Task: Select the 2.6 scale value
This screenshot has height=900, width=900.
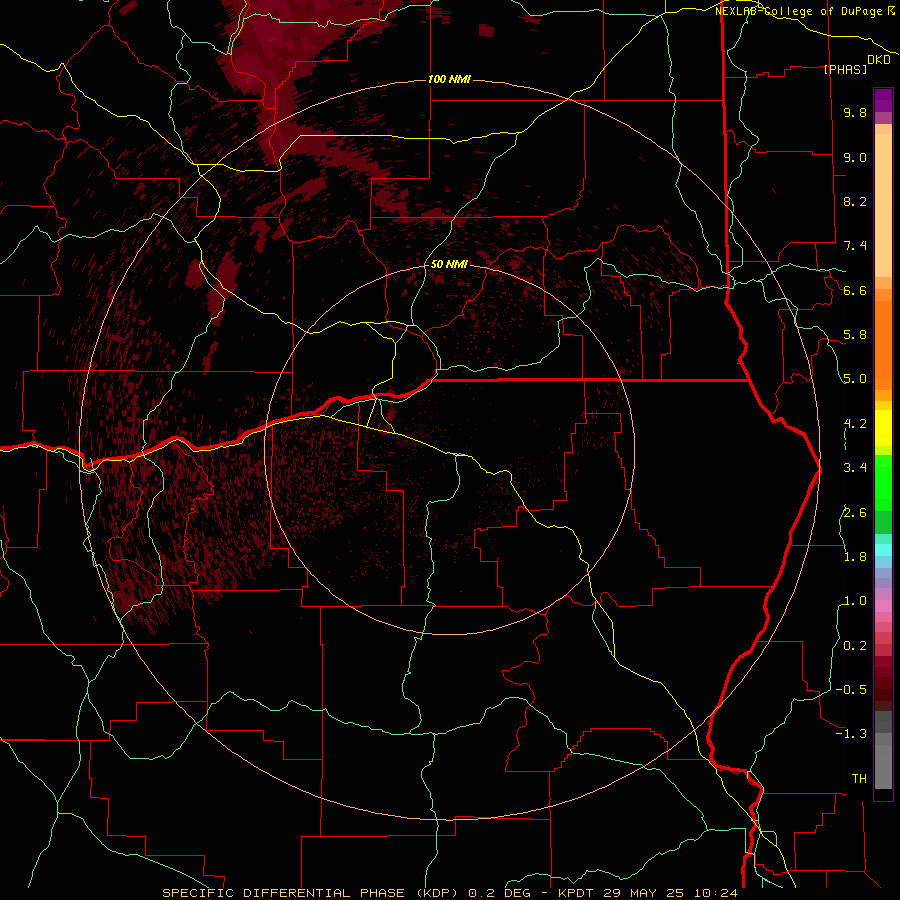Action: [x=855, y=513]
